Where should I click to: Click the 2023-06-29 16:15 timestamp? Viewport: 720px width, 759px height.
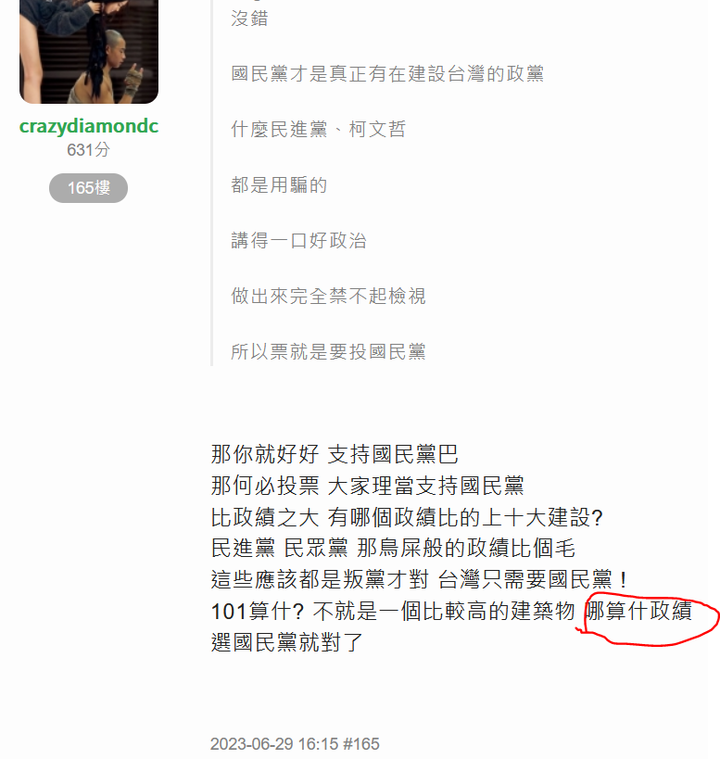point(275,744)
